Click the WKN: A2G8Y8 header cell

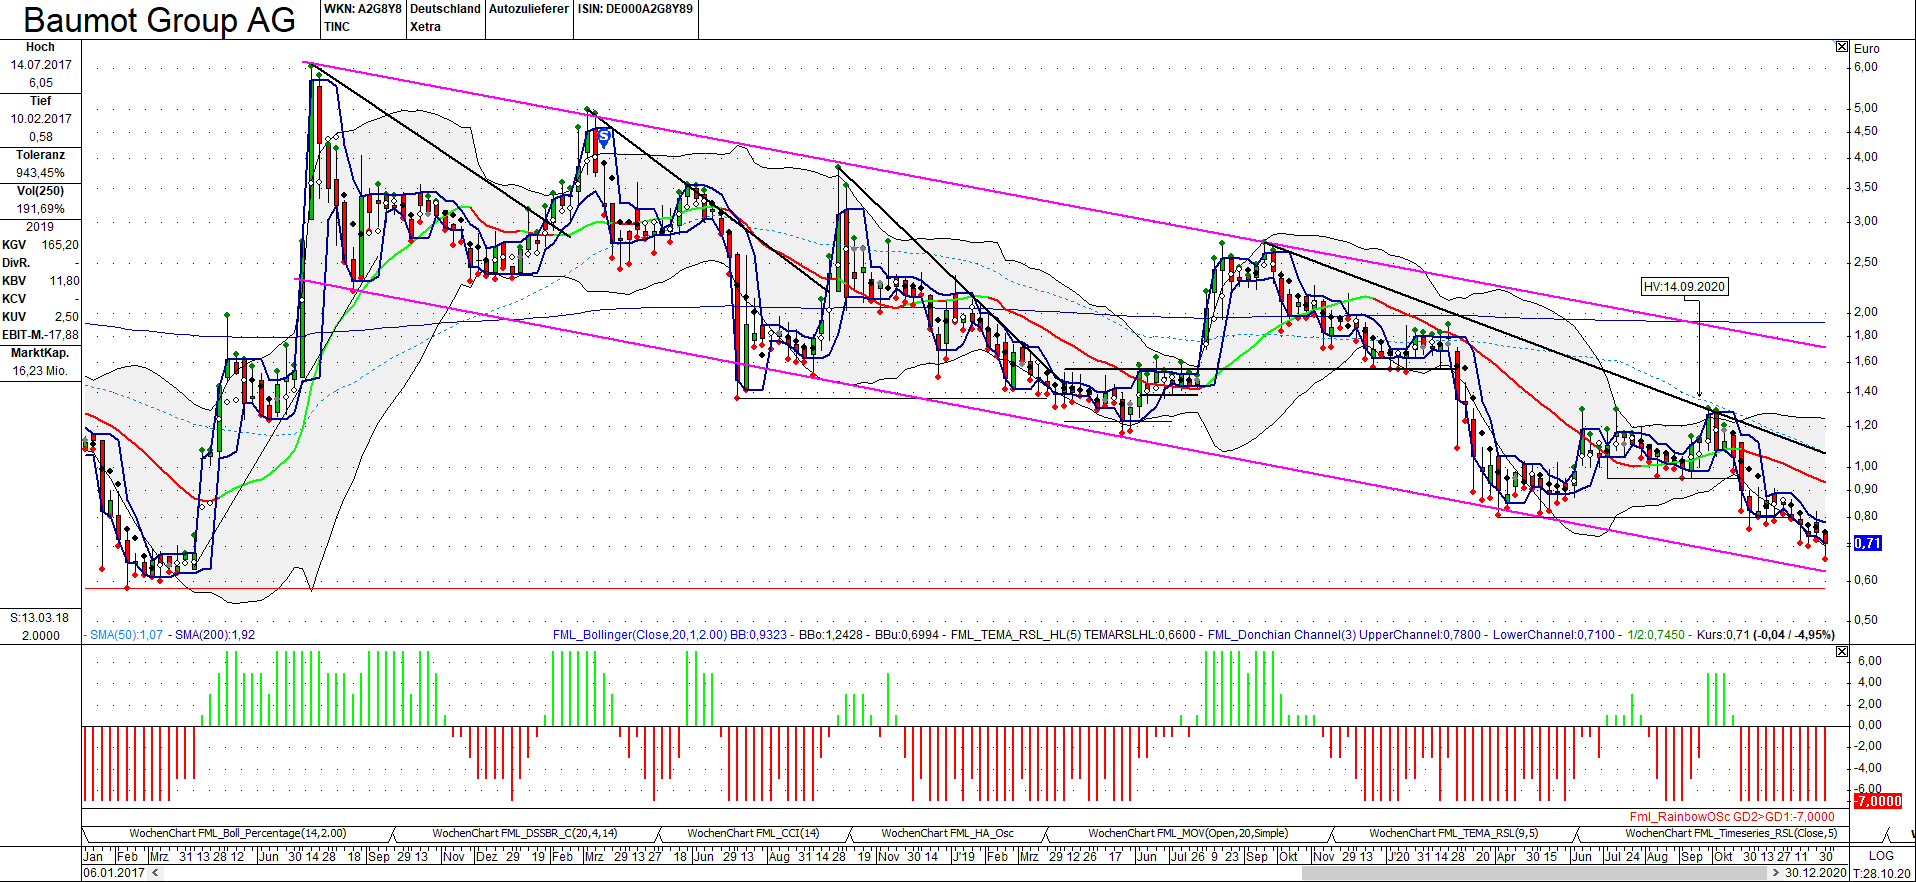pos(362,9)
